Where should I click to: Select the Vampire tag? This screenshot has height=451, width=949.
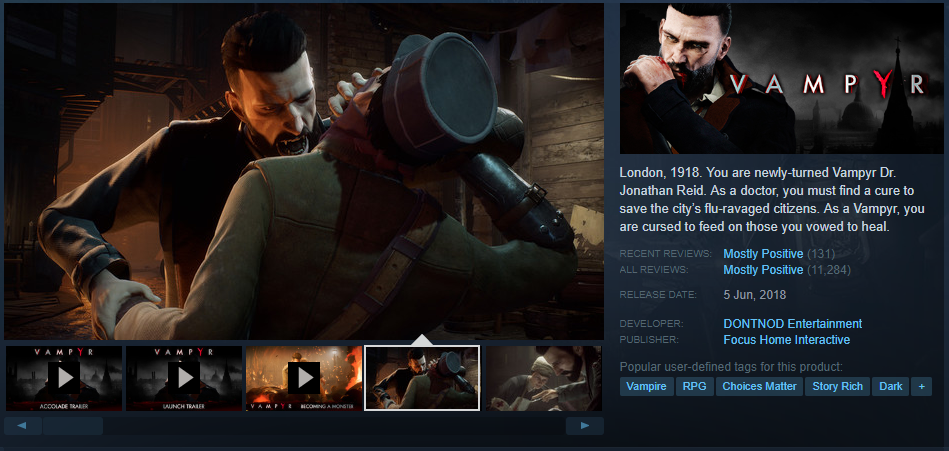646,386
